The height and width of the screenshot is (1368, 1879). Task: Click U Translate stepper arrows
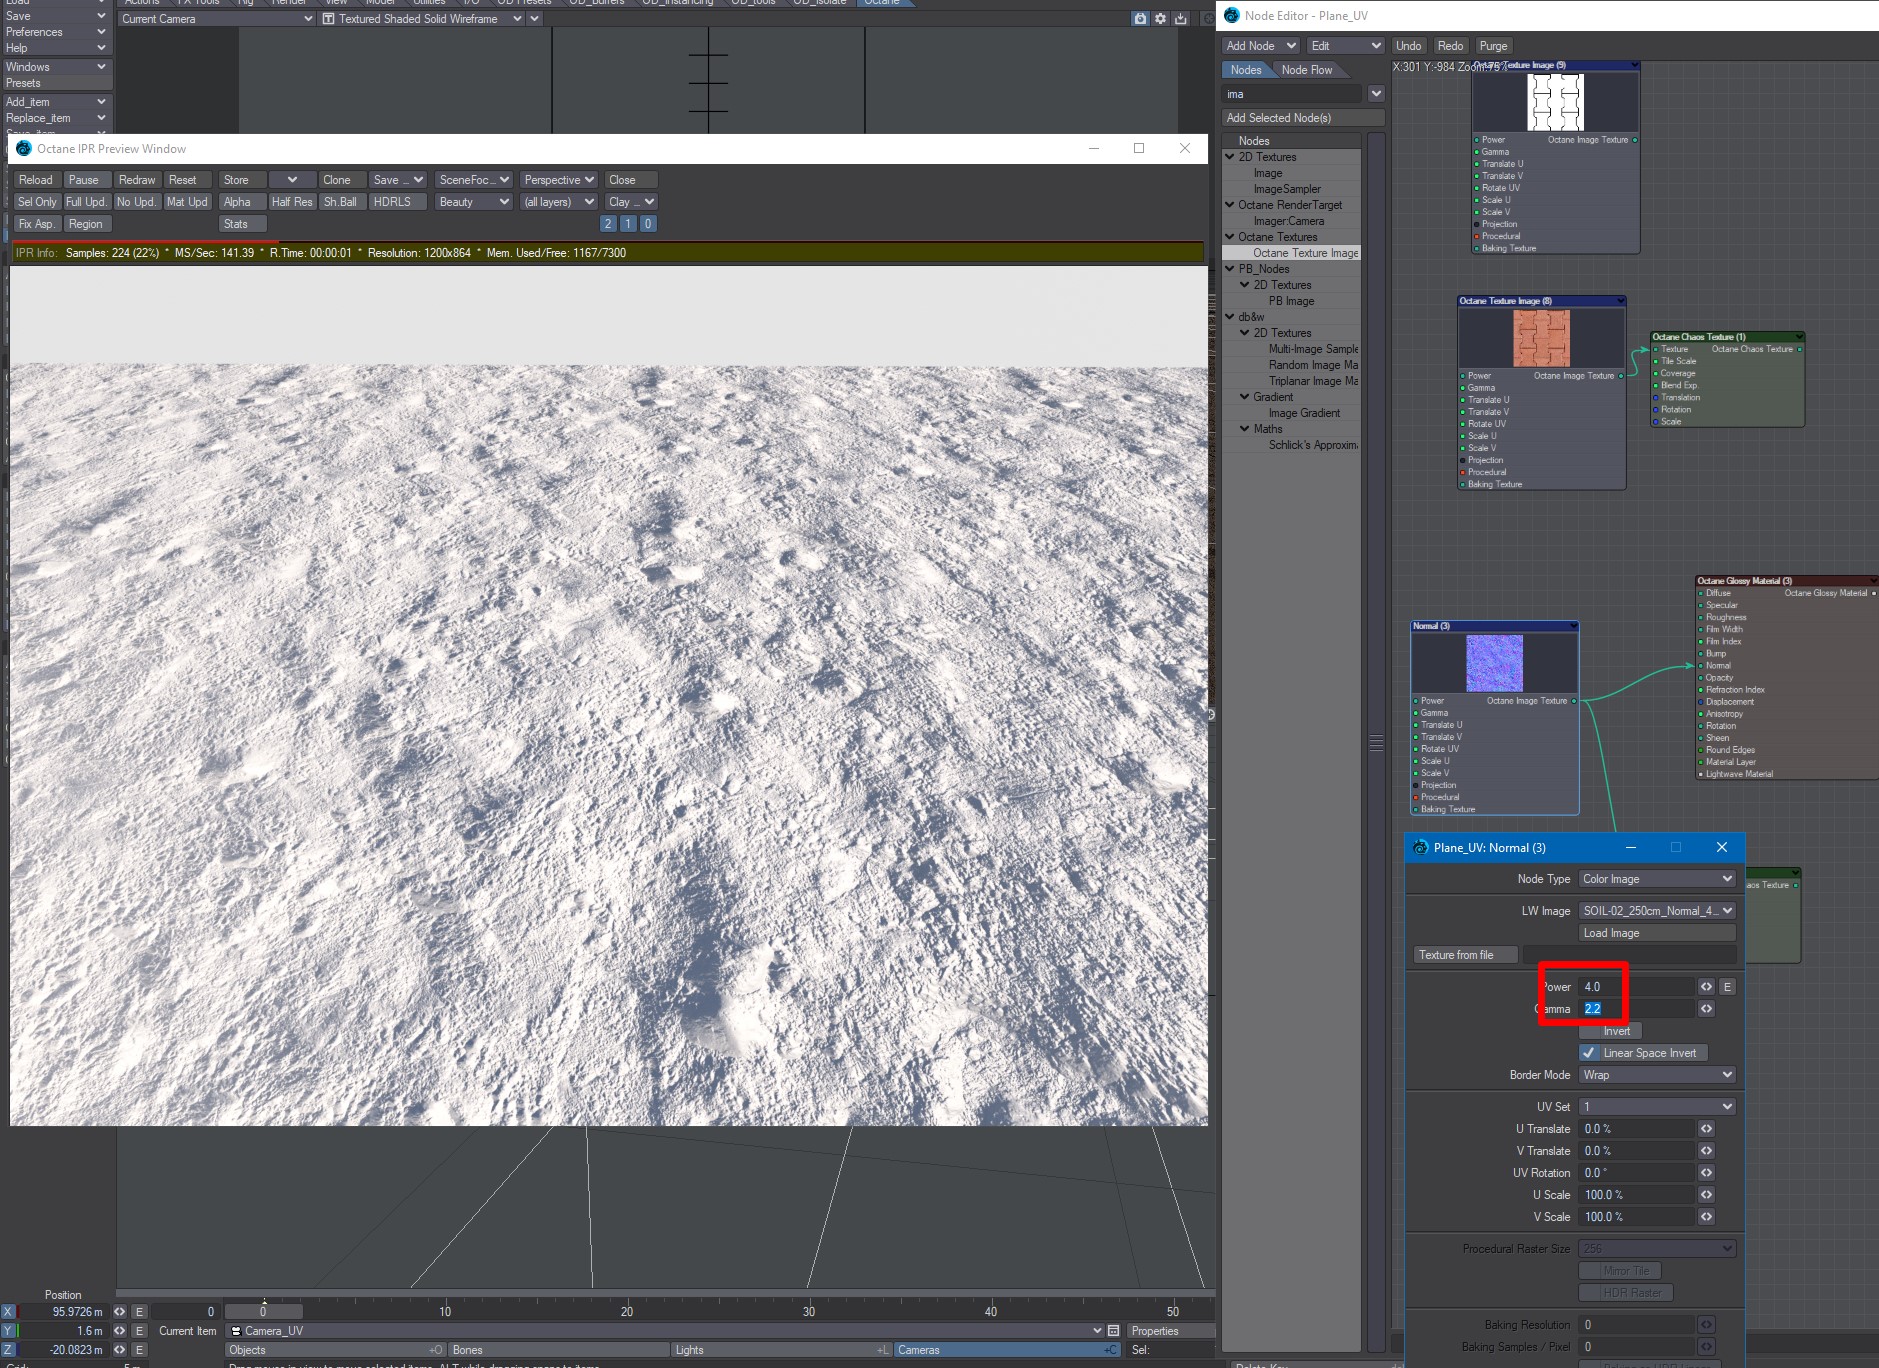1706,1129
